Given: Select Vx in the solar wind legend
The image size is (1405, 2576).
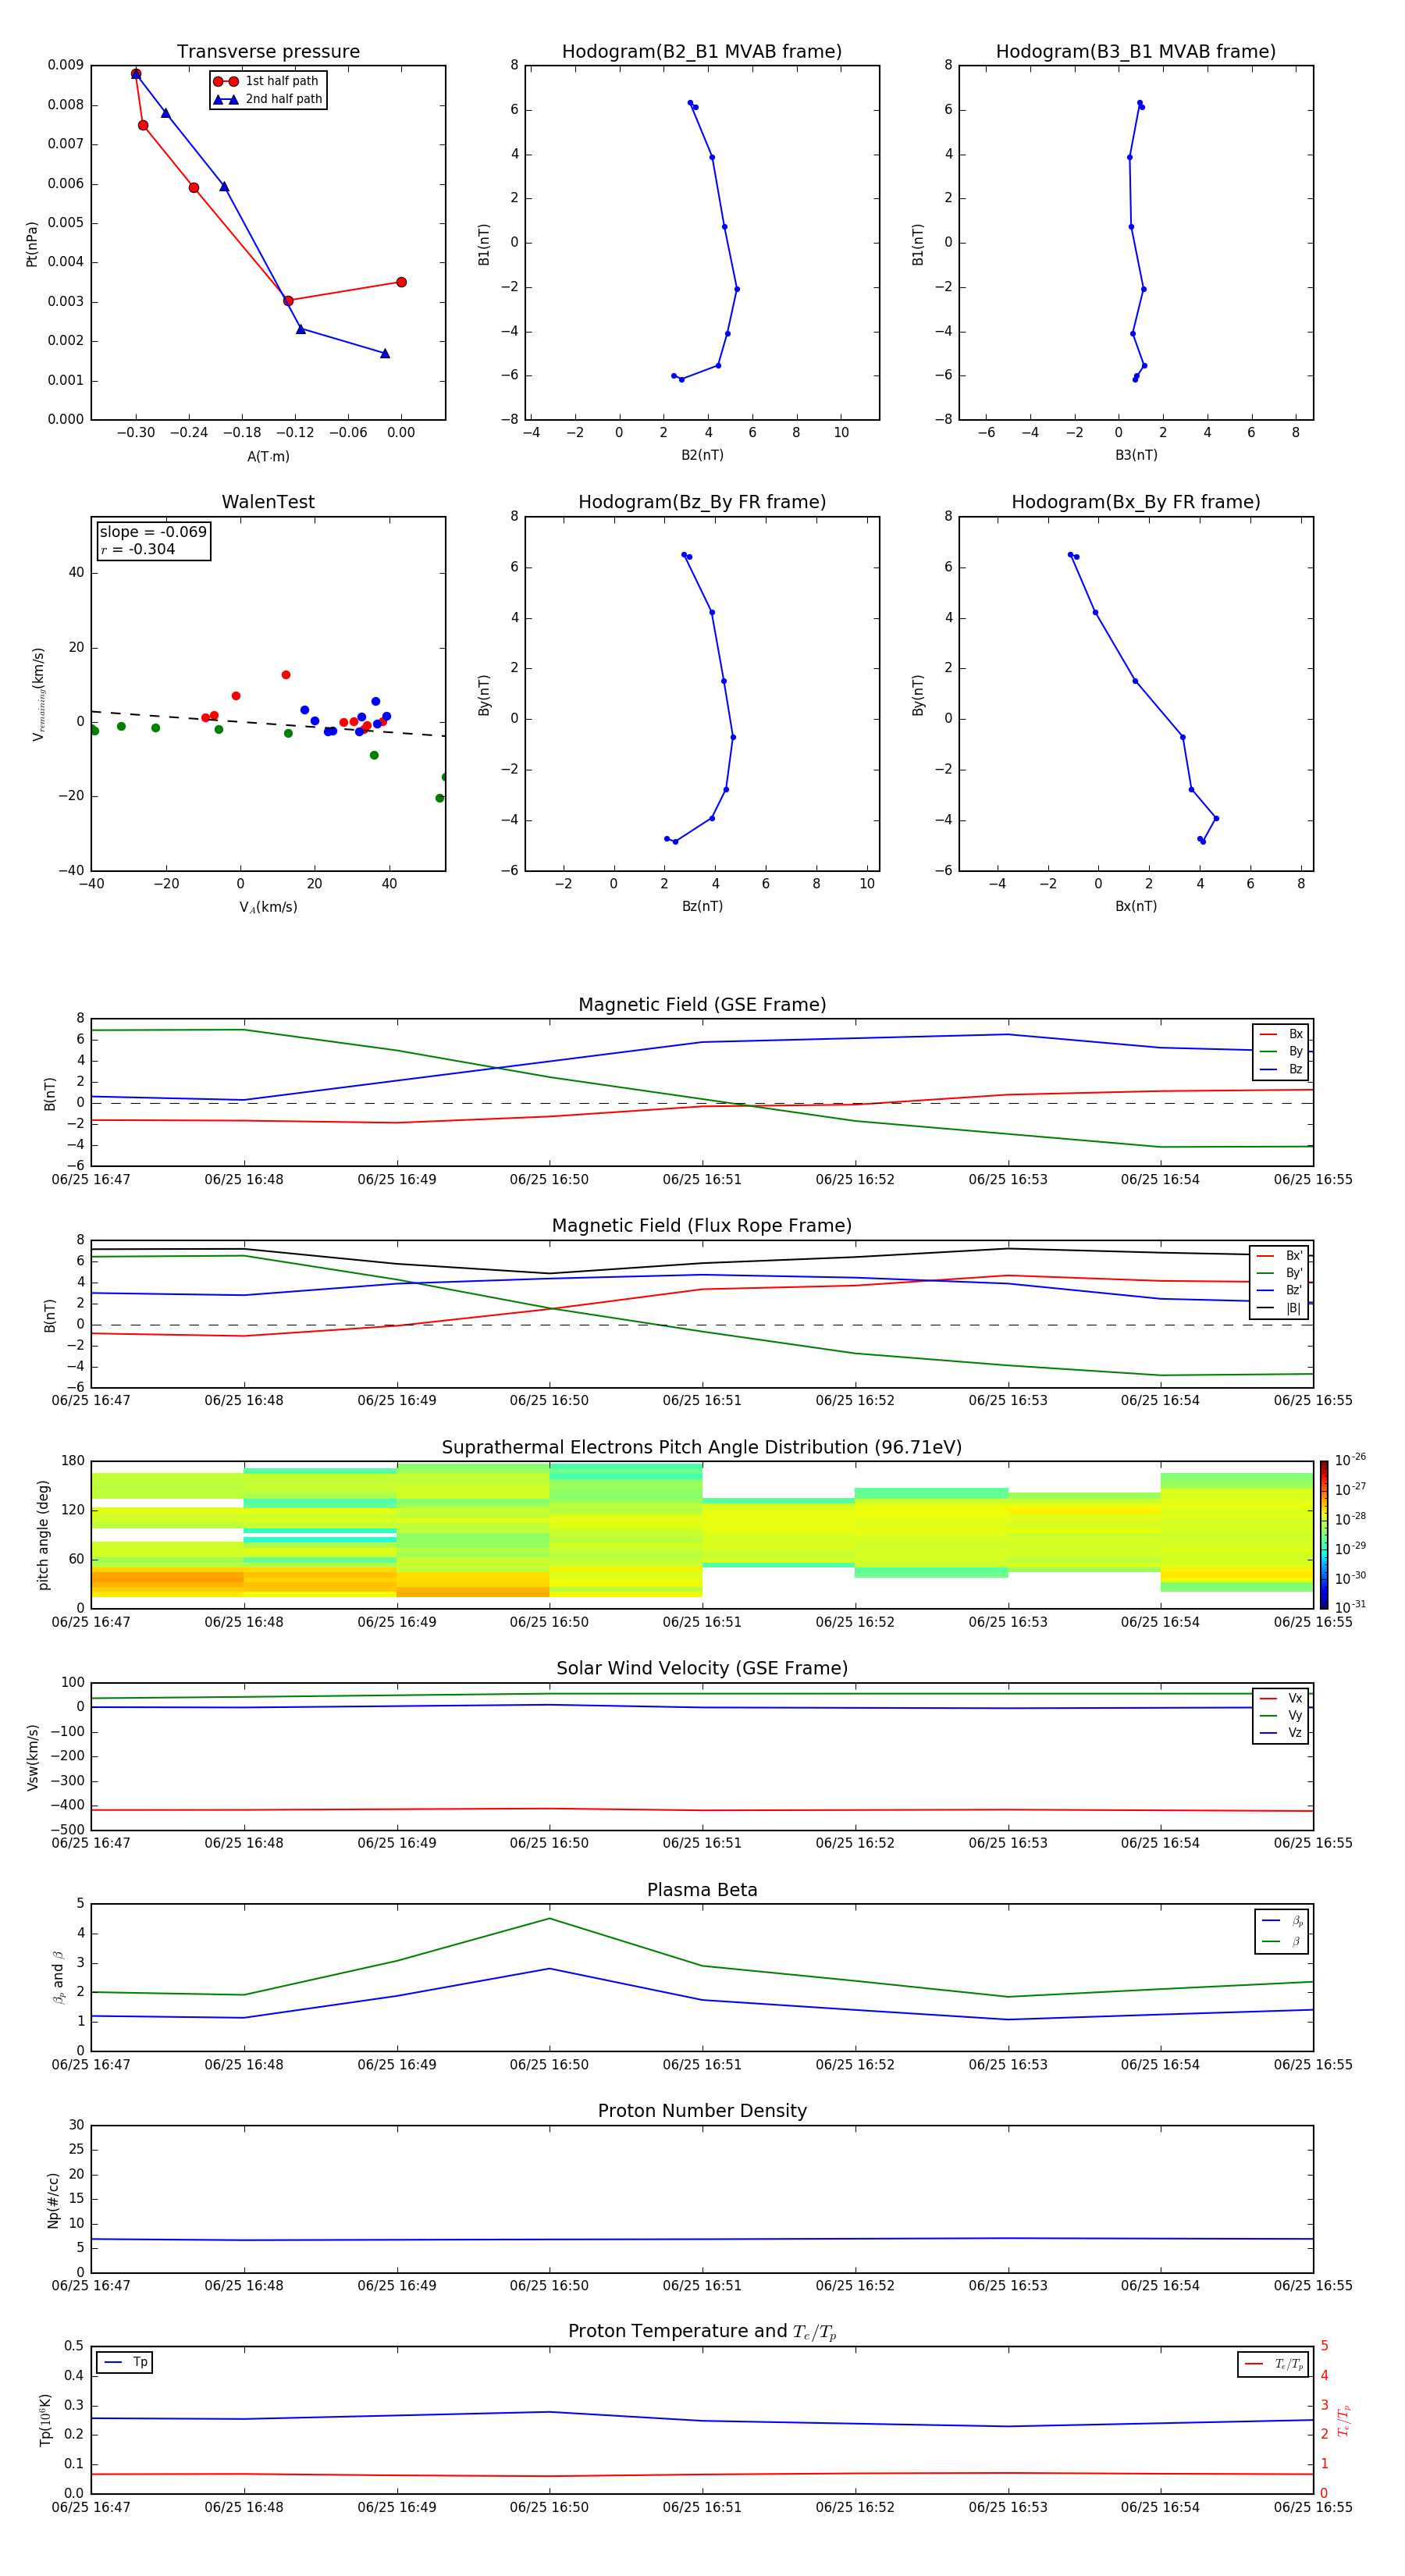Looking at the screenshot, I should click(1281, 1698).
